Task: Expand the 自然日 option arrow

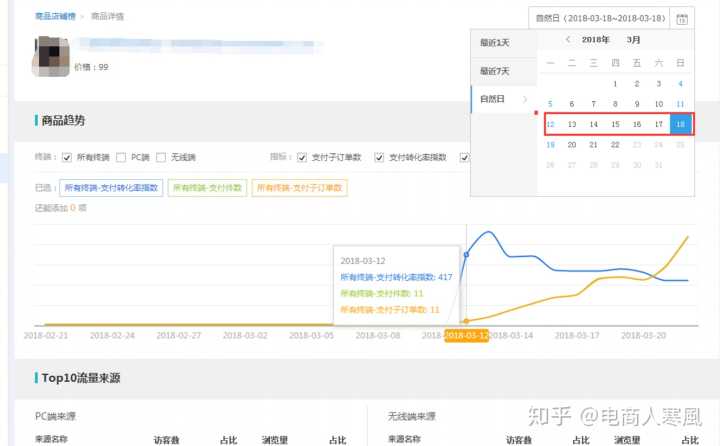Action: (526, 99)
